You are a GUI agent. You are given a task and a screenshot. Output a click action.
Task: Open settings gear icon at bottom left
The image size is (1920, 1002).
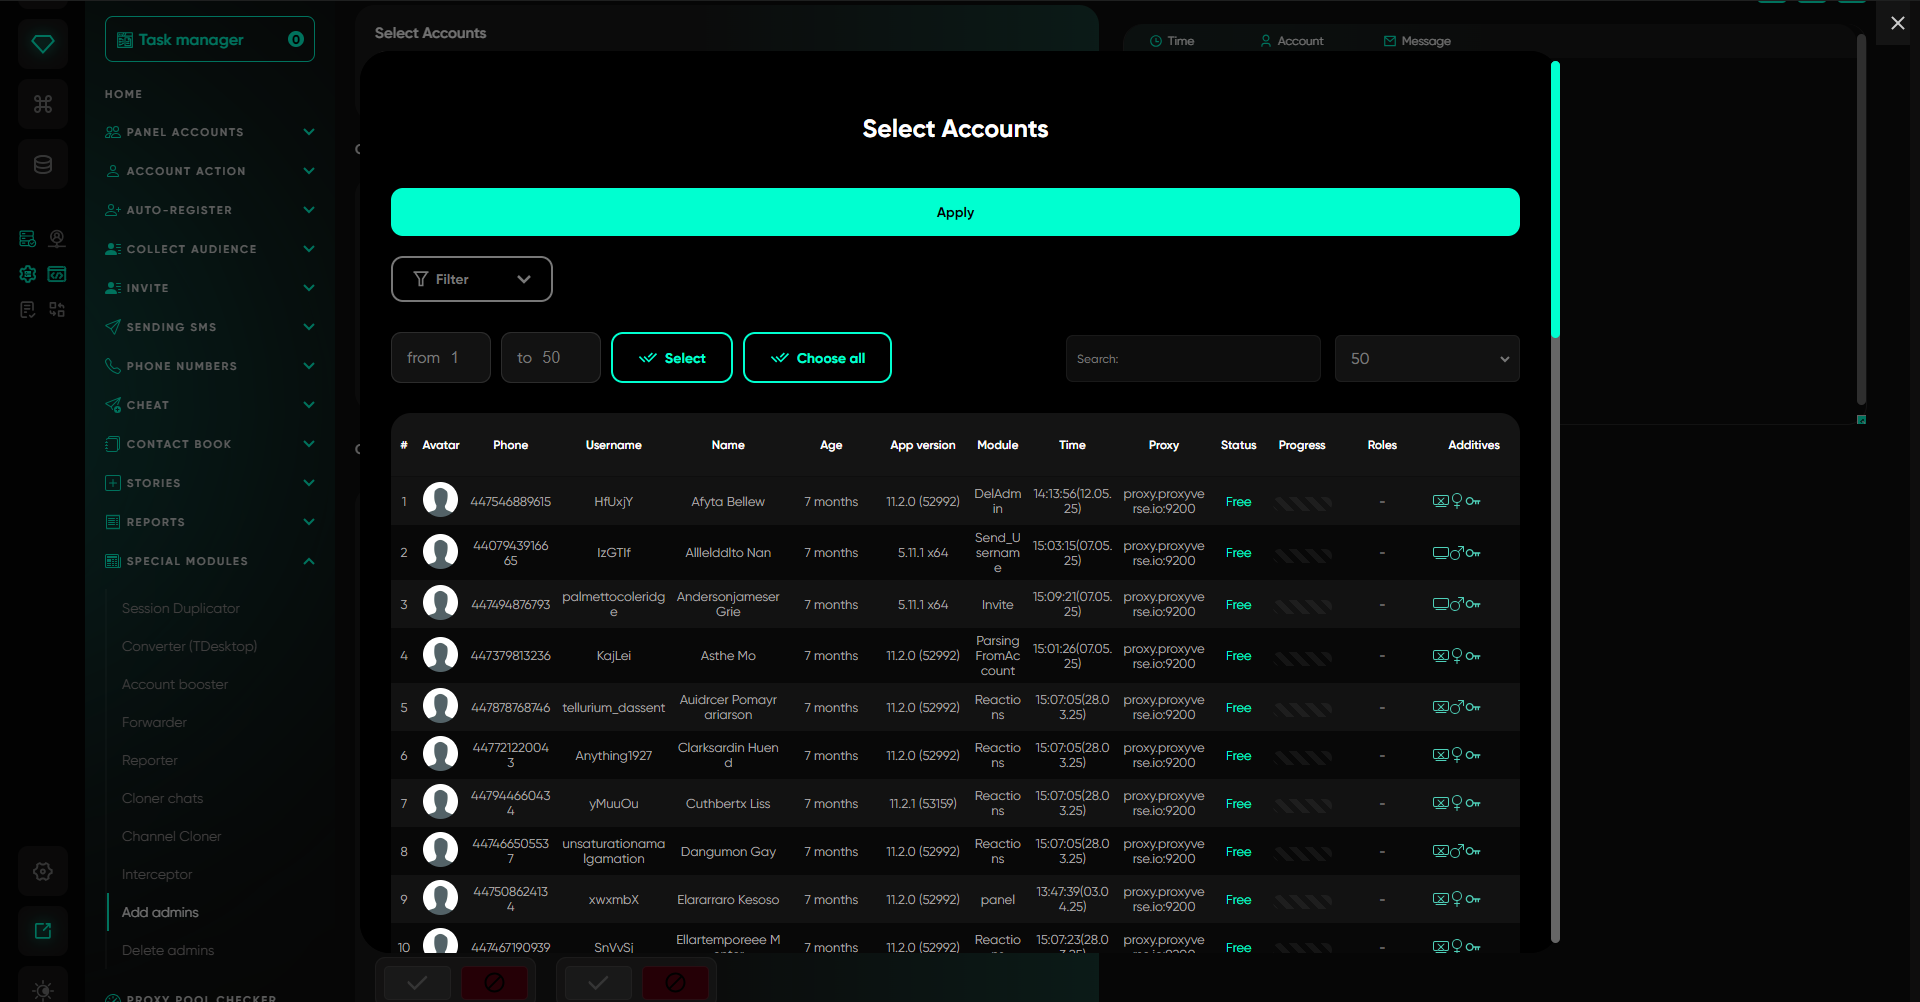click(43, 871)
